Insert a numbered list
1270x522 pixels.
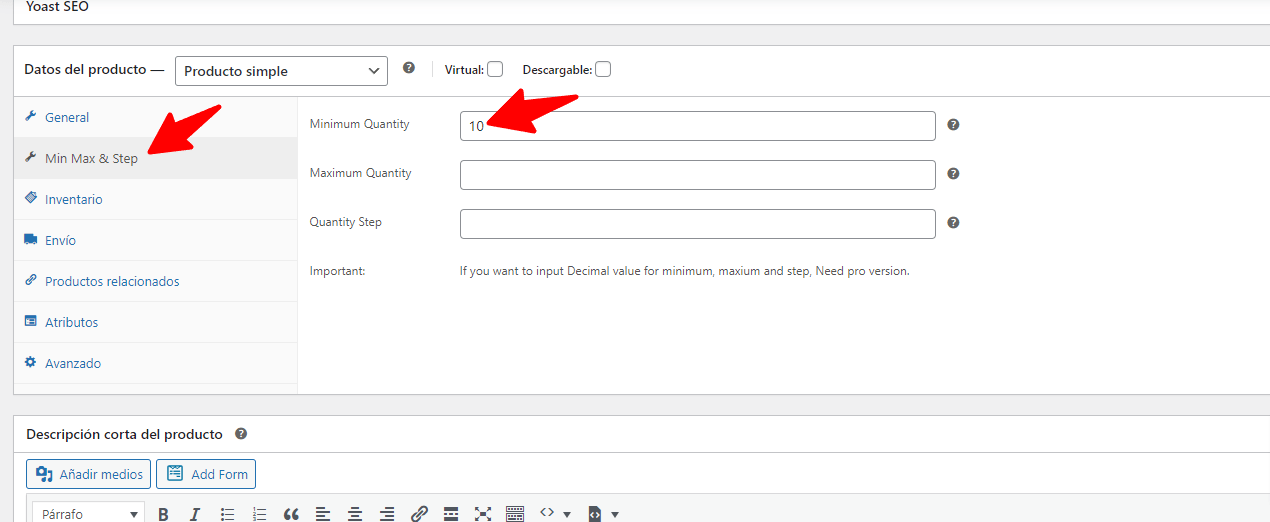coord(259,514)
